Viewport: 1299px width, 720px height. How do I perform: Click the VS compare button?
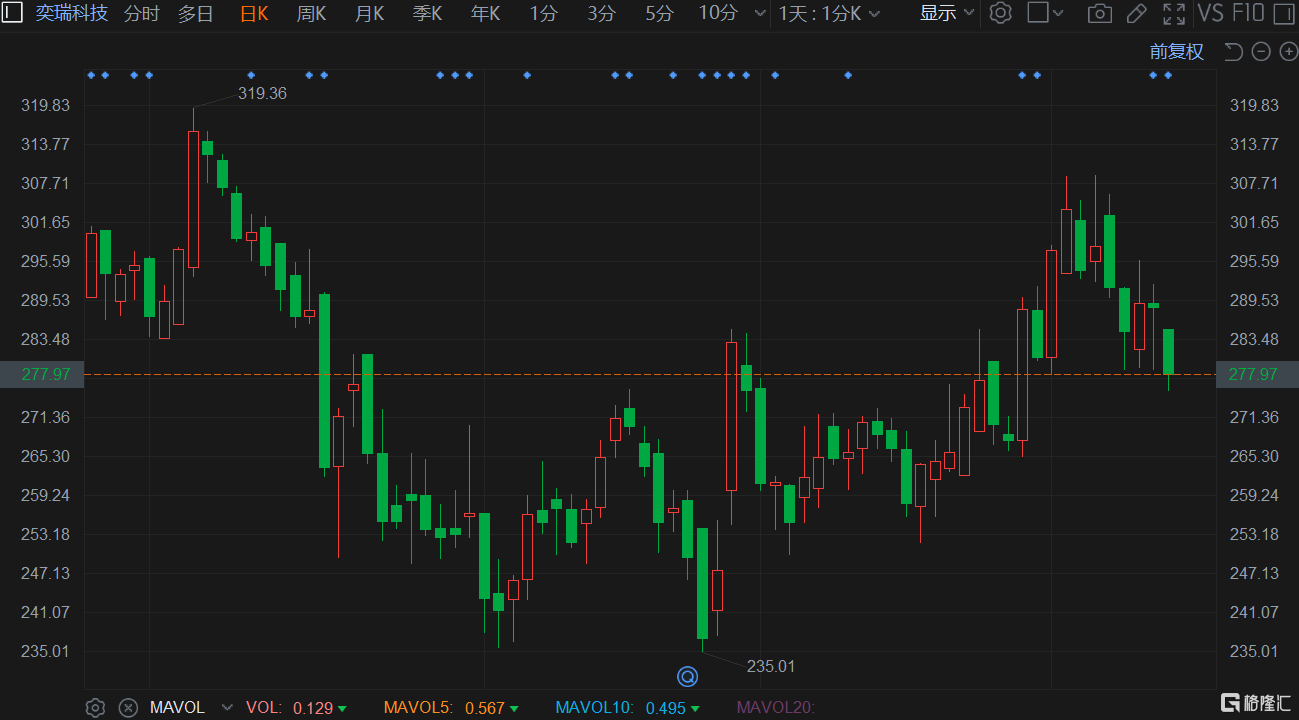pos(1210,13)
